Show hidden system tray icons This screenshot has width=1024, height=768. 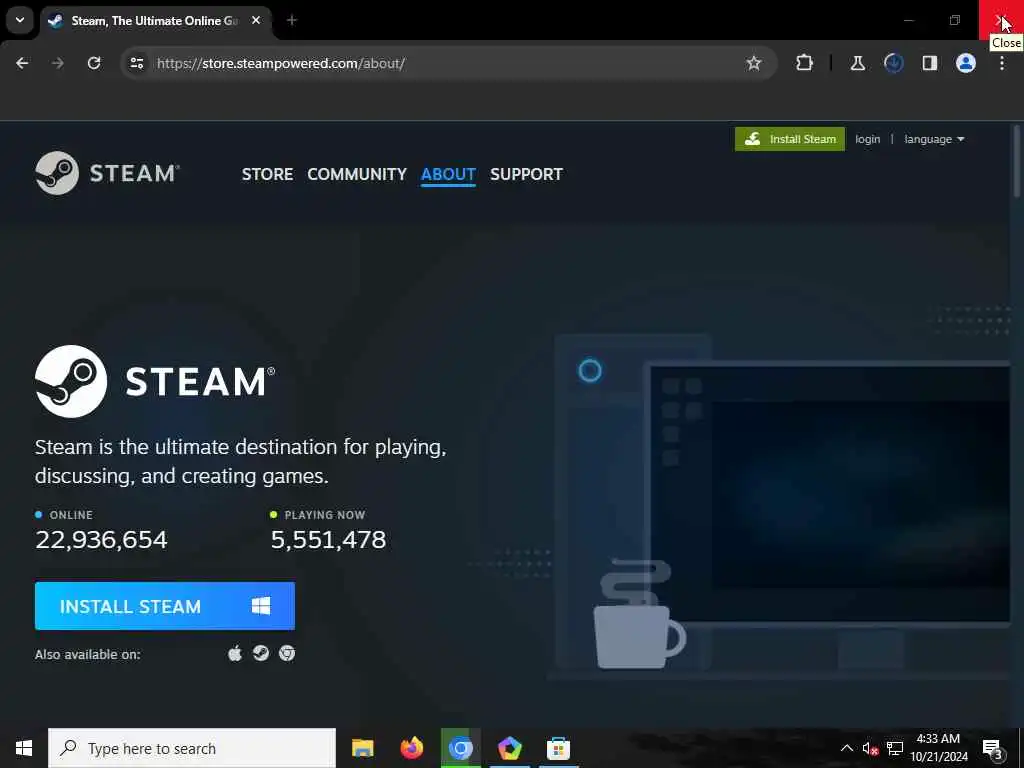click(x=846, y=748)
